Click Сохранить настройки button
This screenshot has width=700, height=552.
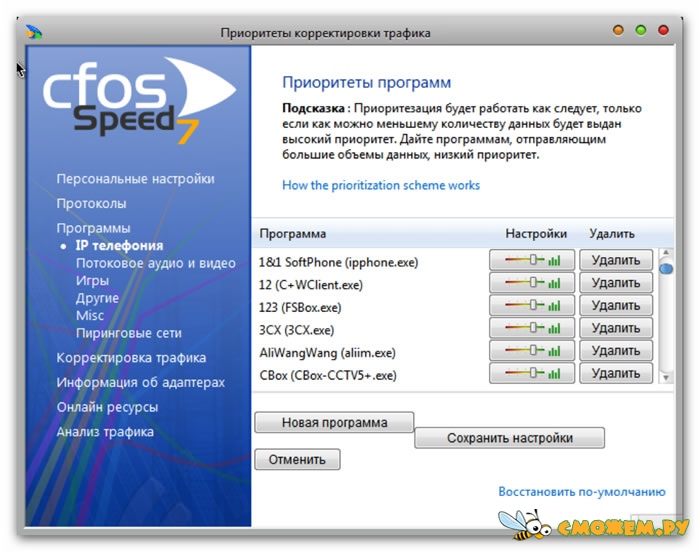[510, 438]
